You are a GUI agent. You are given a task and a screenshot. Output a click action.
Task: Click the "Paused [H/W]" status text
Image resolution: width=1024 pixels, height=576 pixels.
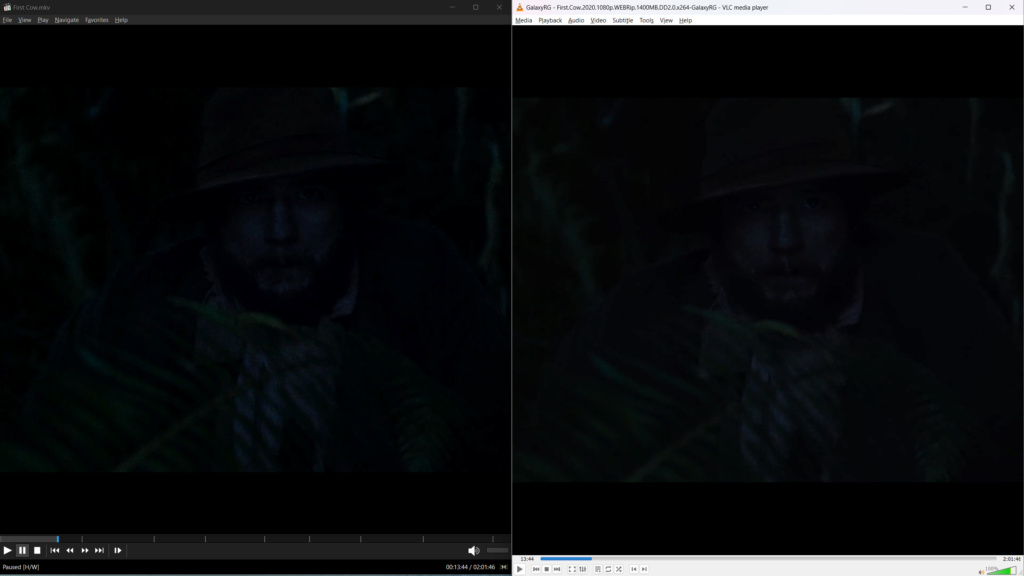pos(21,567)
